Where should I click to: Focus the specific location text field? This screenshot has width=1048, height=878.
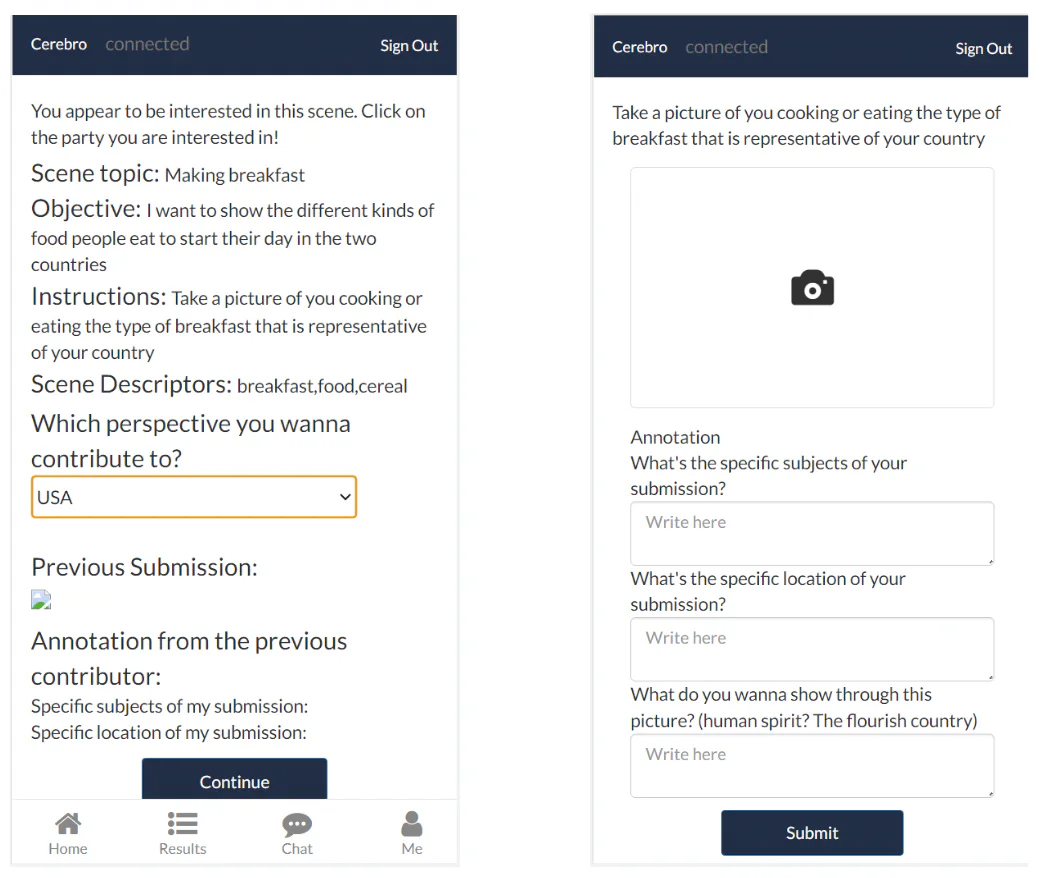(x=811, y=649)
